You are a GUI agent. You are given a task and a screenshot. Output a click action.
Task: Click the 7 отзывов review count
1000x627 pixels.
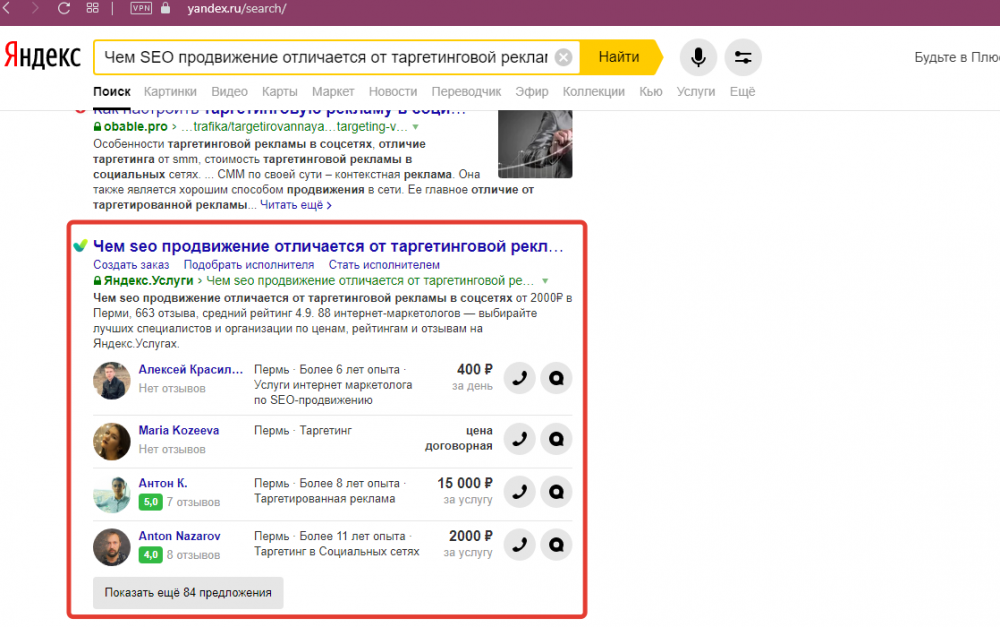tap(193, 503)
